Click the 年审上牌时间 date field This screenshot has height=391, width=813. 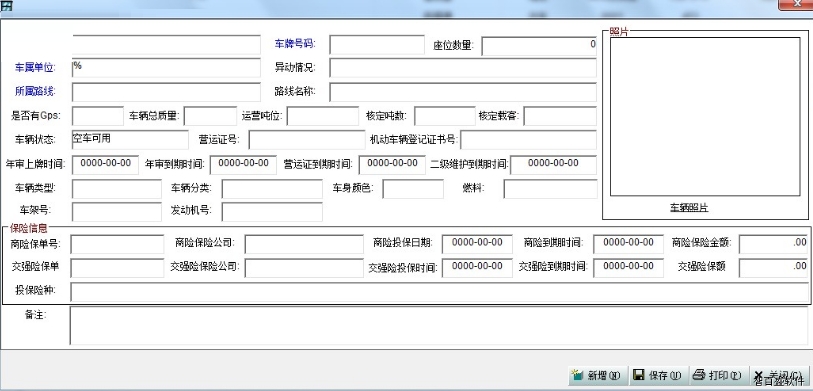tap(105, 164)
